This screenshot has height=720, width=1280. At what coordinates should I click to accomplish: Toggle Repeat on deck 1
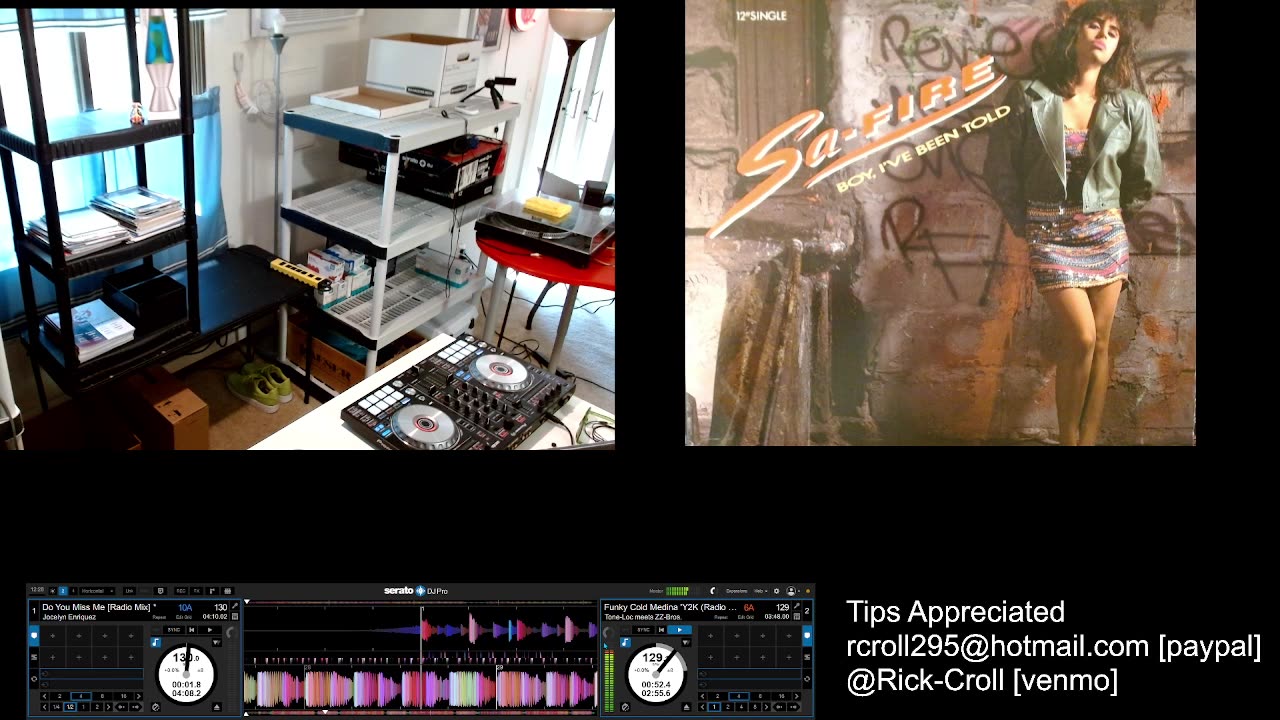(x=159, y=617)
